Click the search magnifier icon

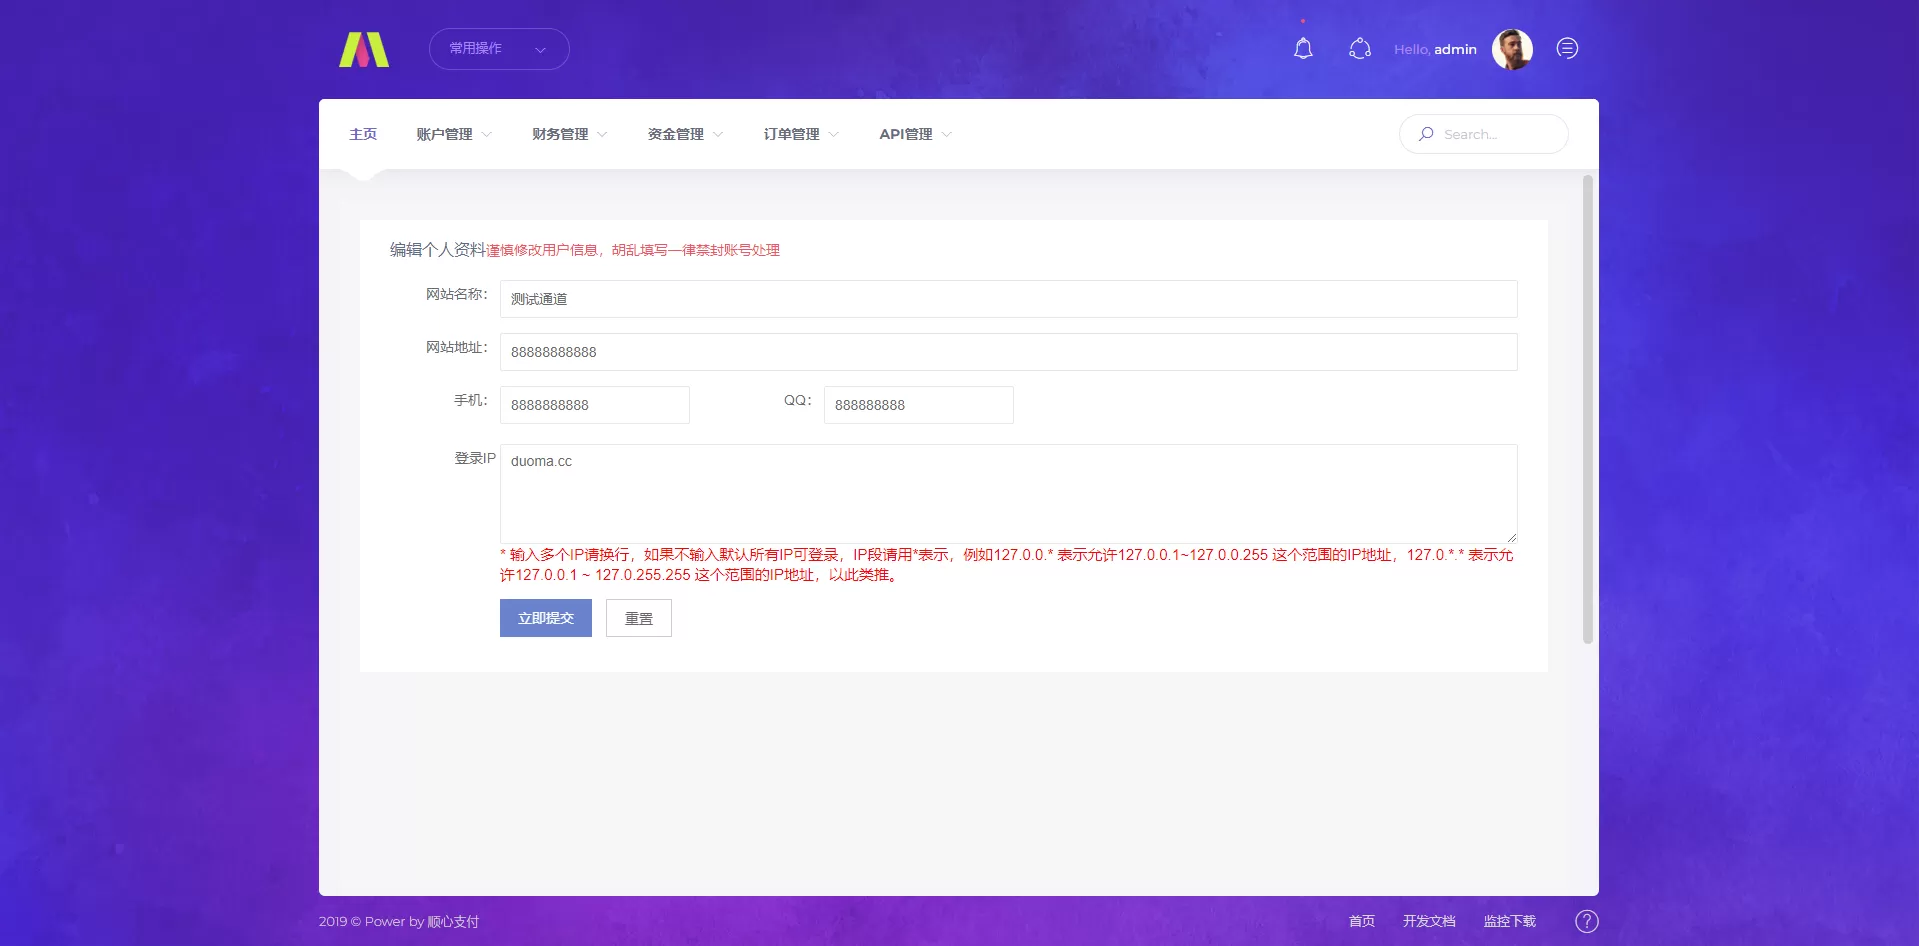[1426, 134]
